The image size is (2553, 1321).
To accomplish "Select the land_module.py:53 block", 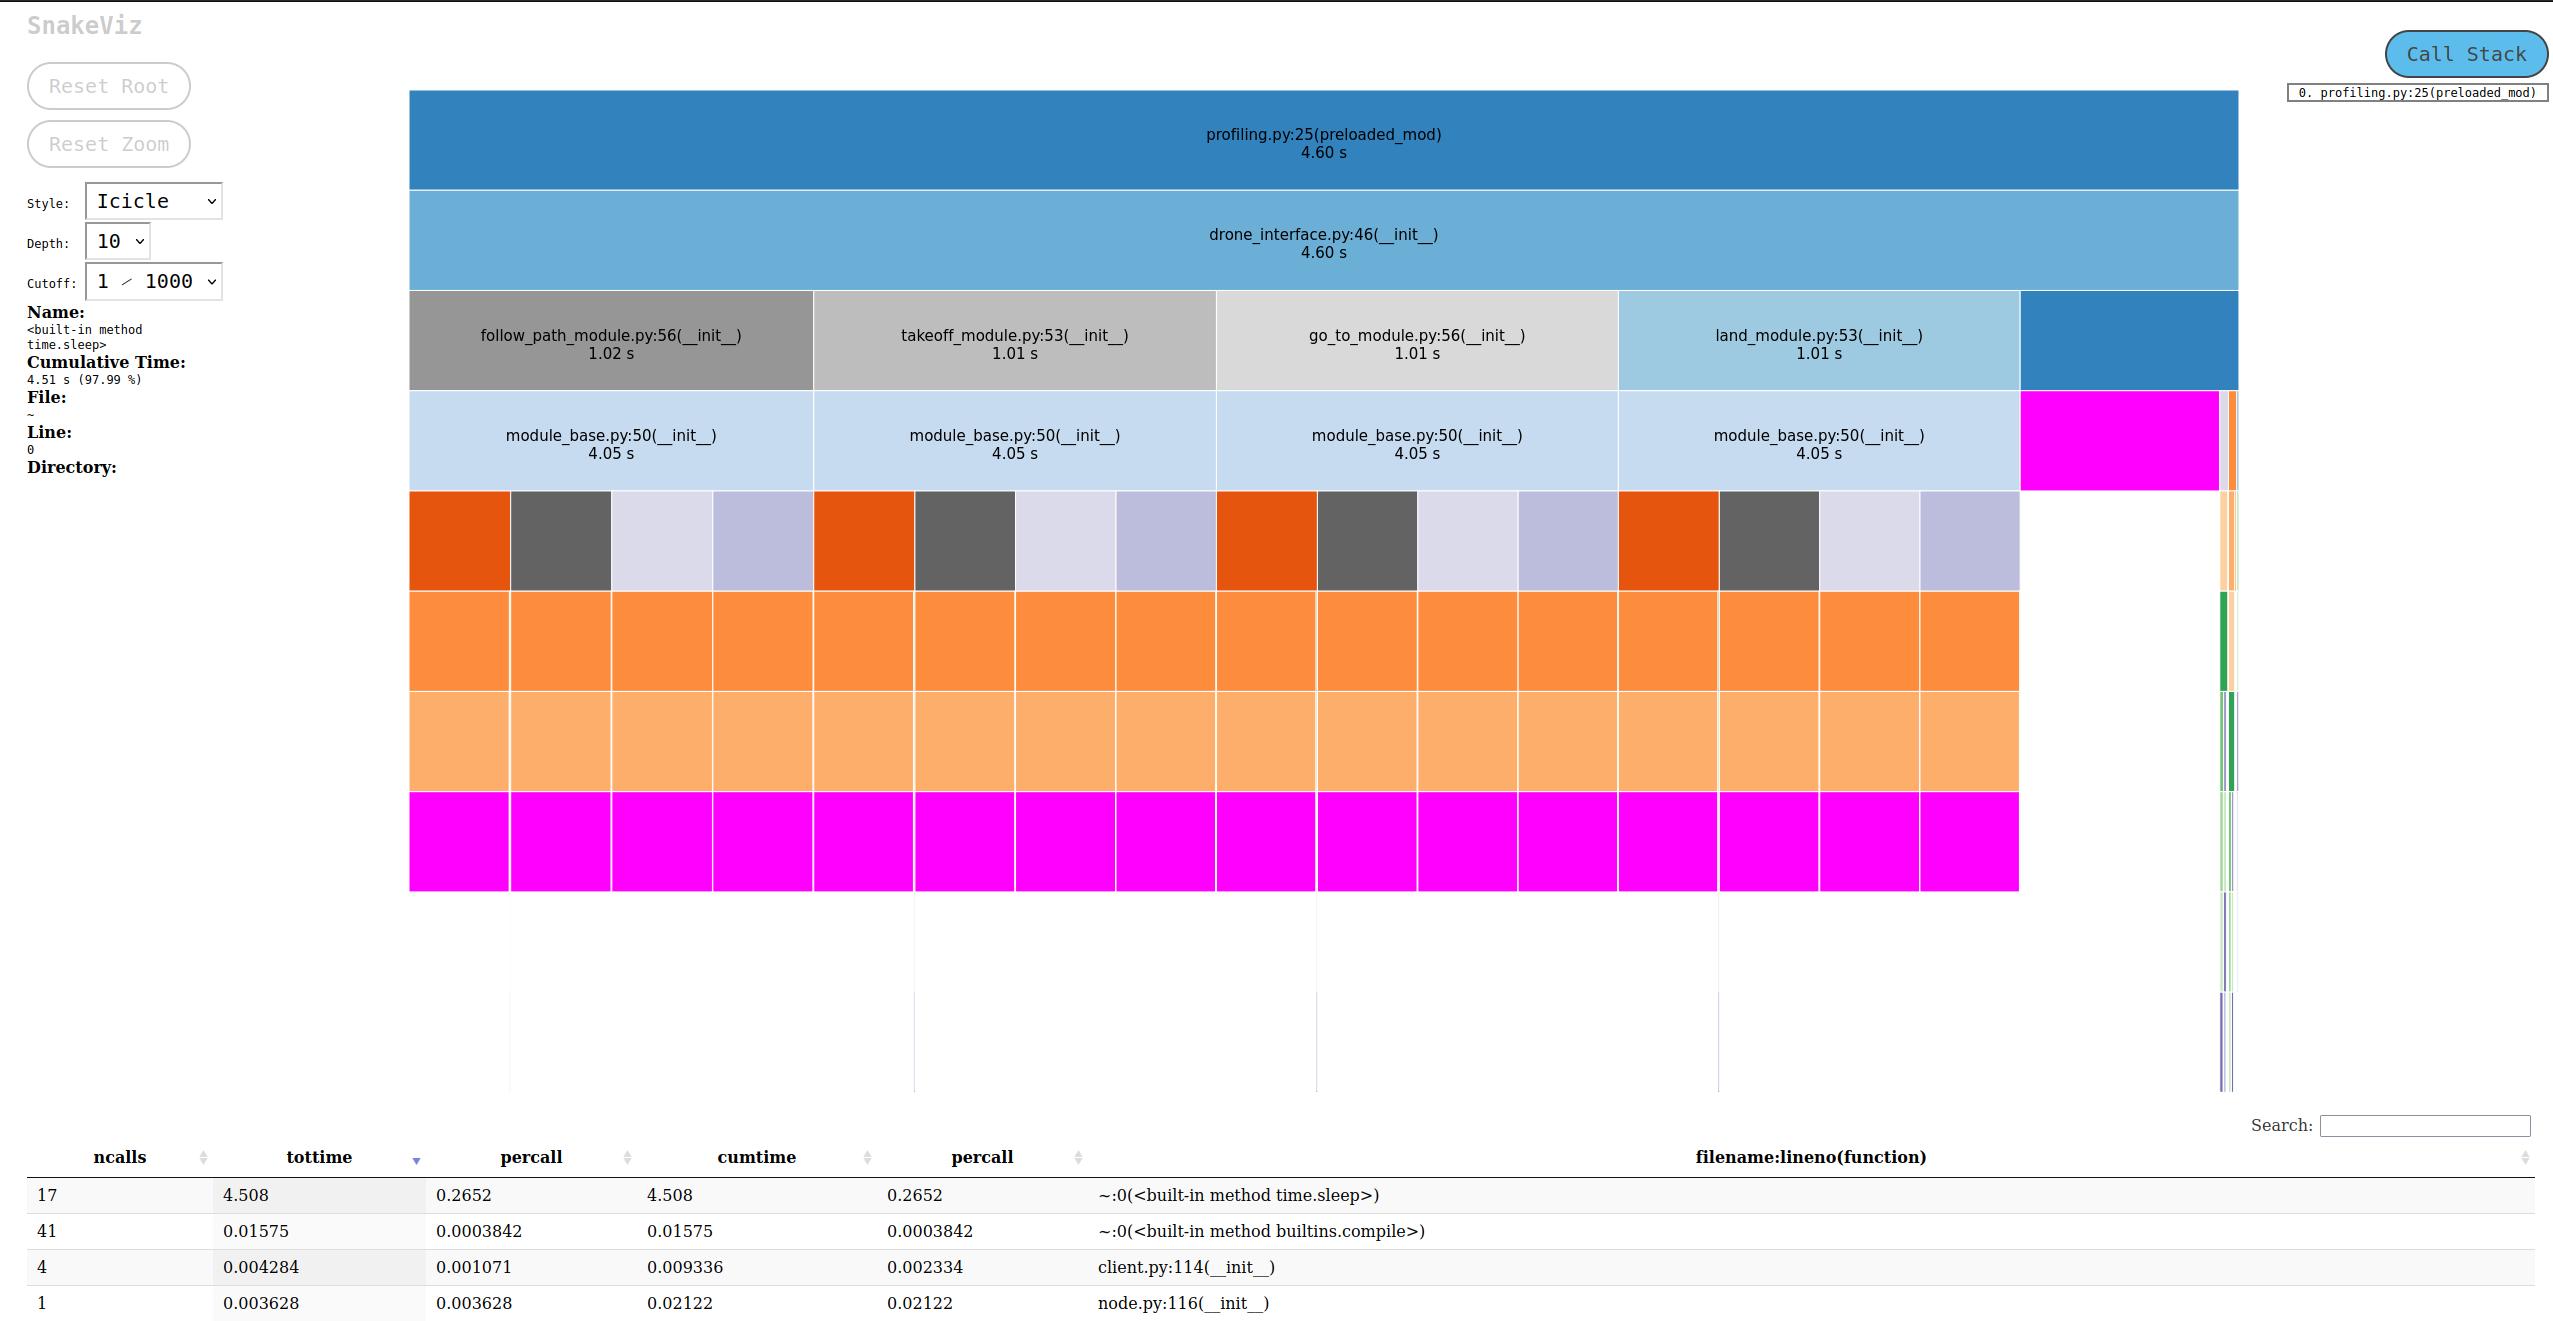I will tap(1818, 340).
